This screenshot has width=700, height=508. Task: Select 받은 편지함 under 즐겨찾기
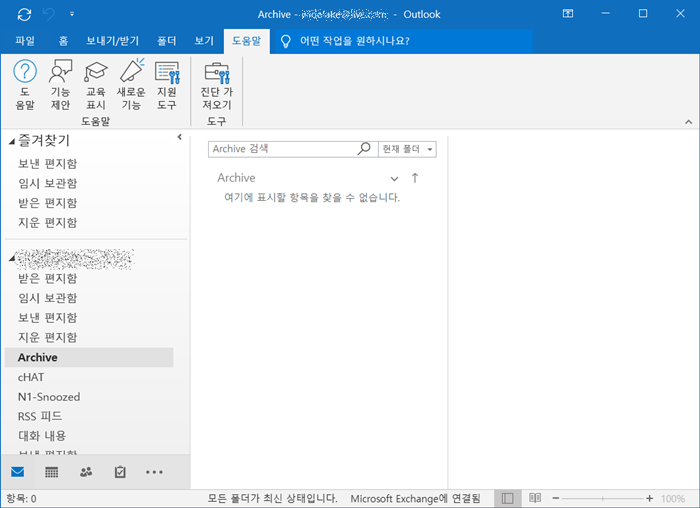[47, 203]
